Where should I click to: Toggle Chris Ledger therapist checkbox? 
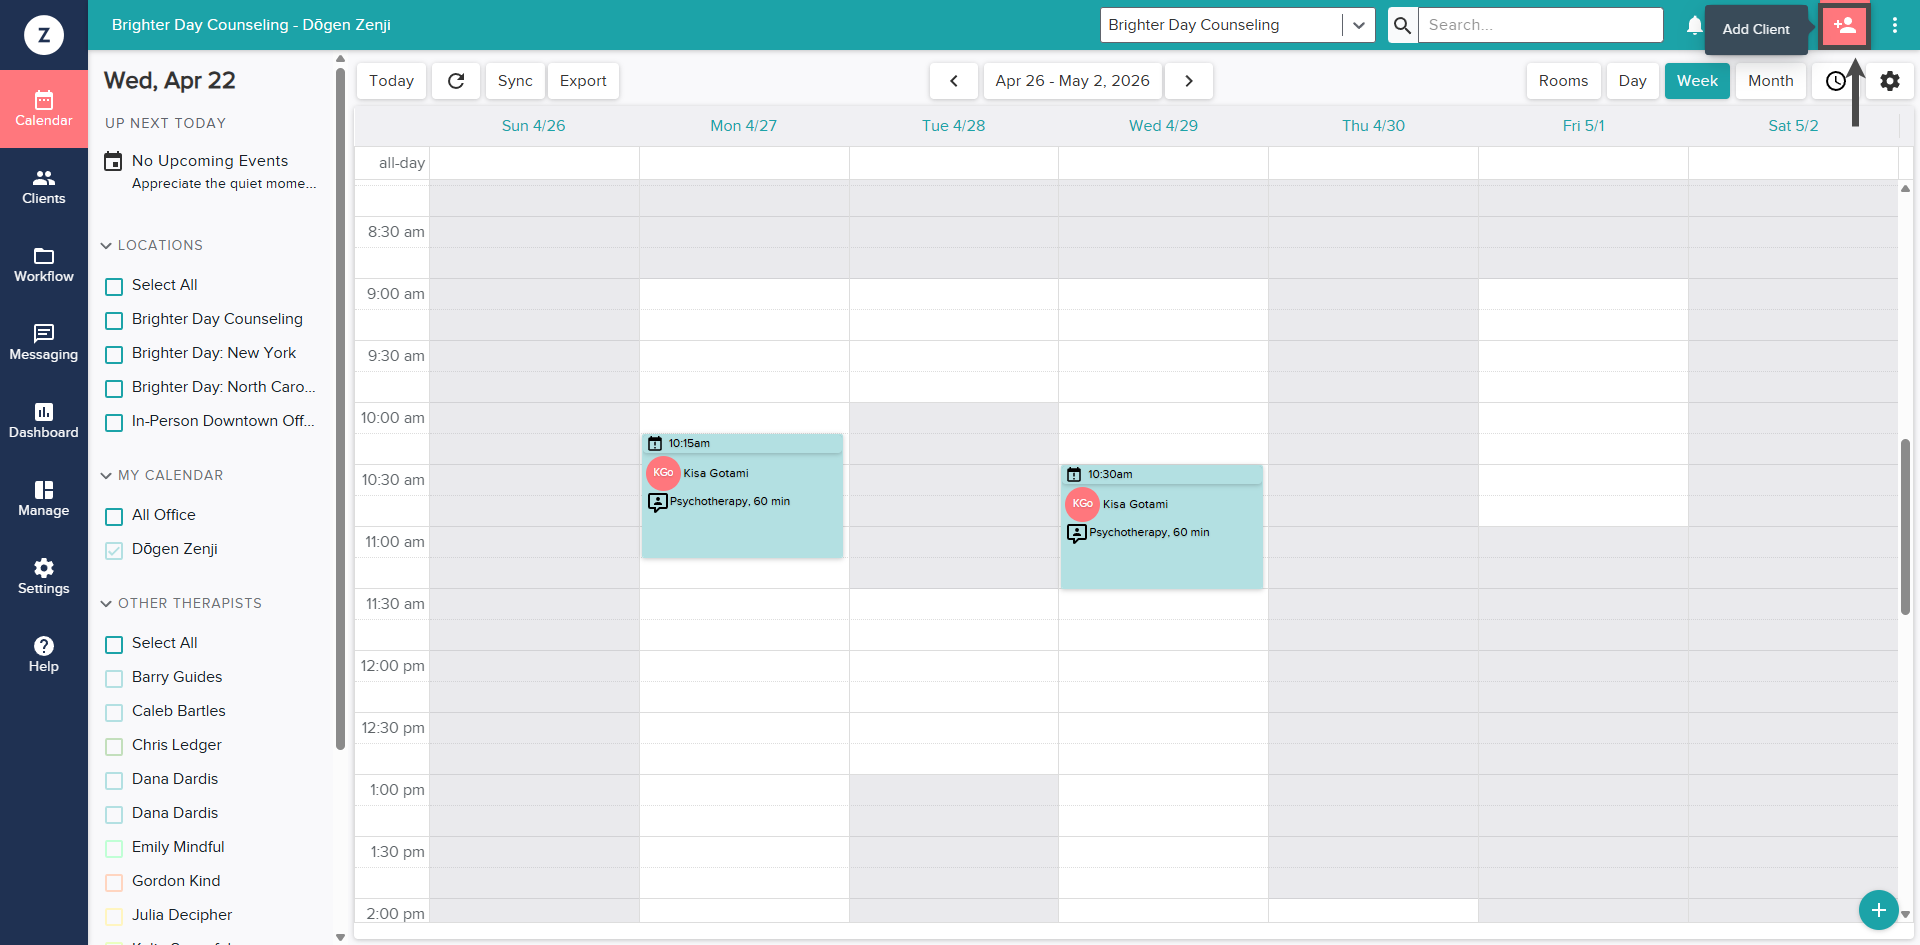pos(114,747)
